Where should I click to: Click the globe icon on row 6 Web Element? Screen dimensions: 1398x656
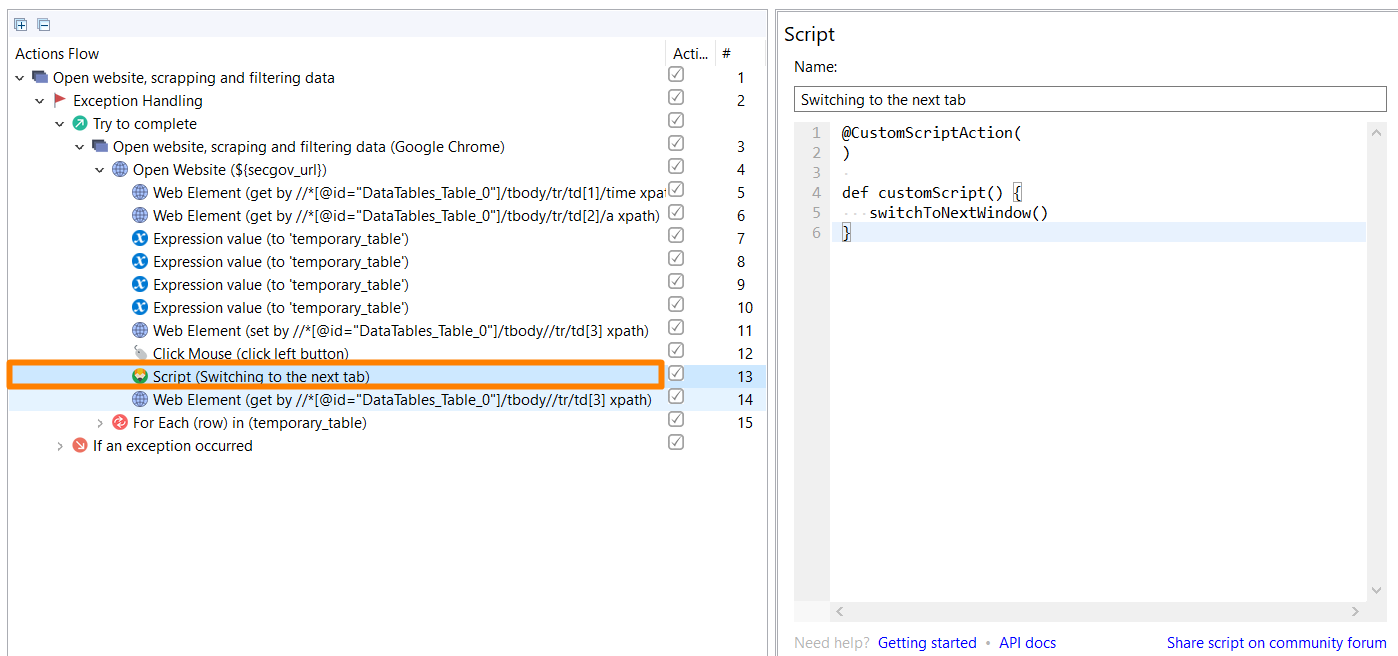point(140,215)
